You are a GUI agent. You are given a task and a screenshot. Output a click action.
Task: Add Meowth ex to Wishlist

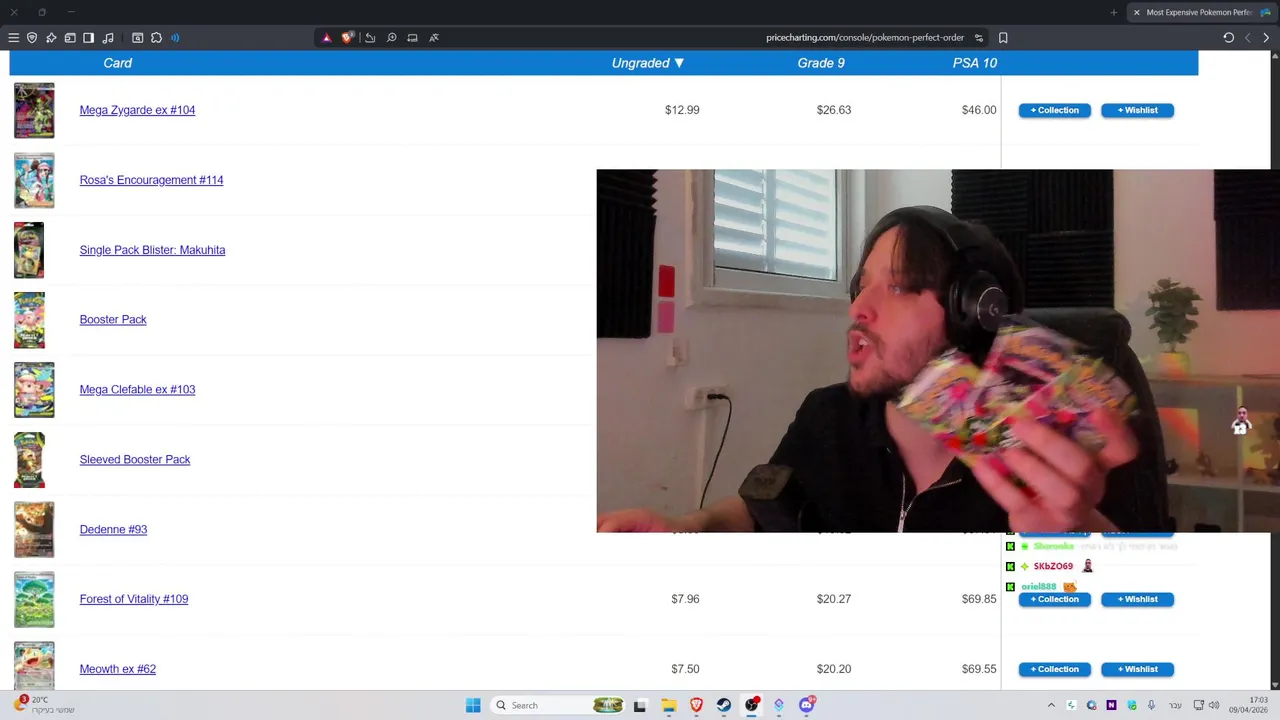pyautogui.click(x=1137, y=669)
